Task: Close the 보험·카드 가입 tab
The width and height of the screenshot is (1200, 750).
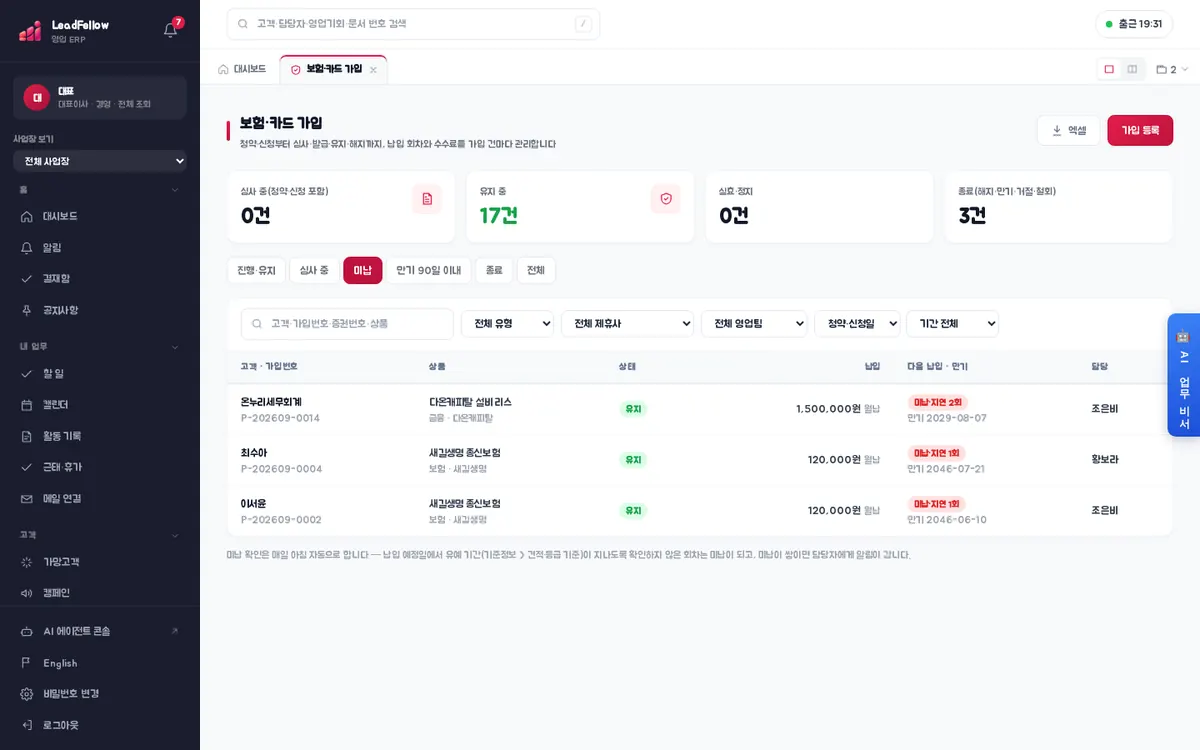Action: (x=373, y=70)
